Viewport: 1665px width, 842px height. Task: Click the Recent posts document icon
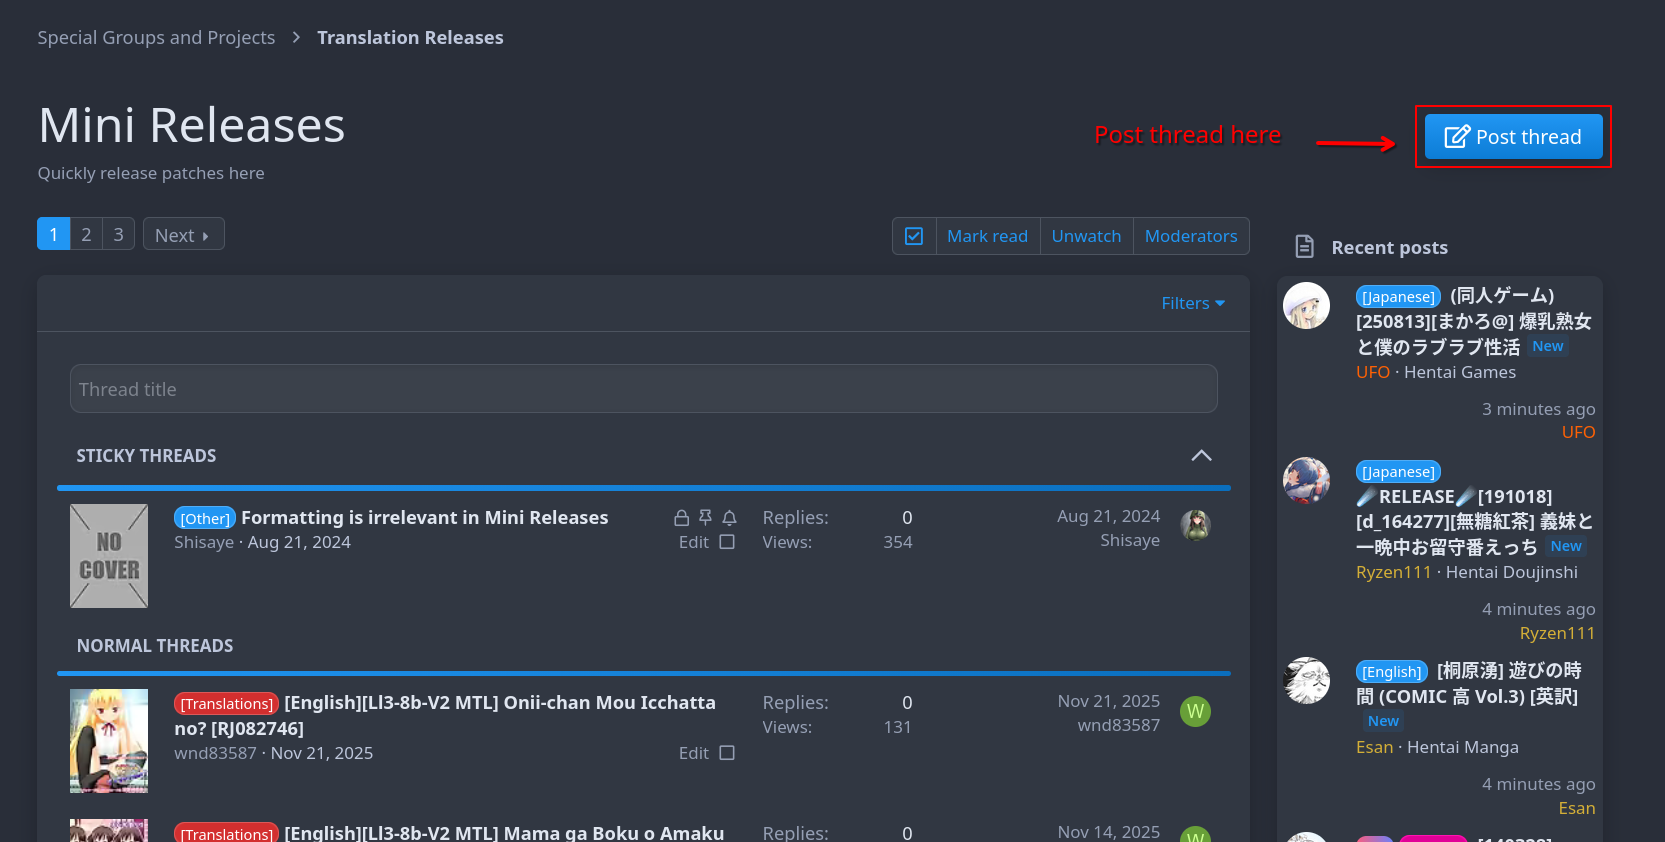coord(1304,247)
